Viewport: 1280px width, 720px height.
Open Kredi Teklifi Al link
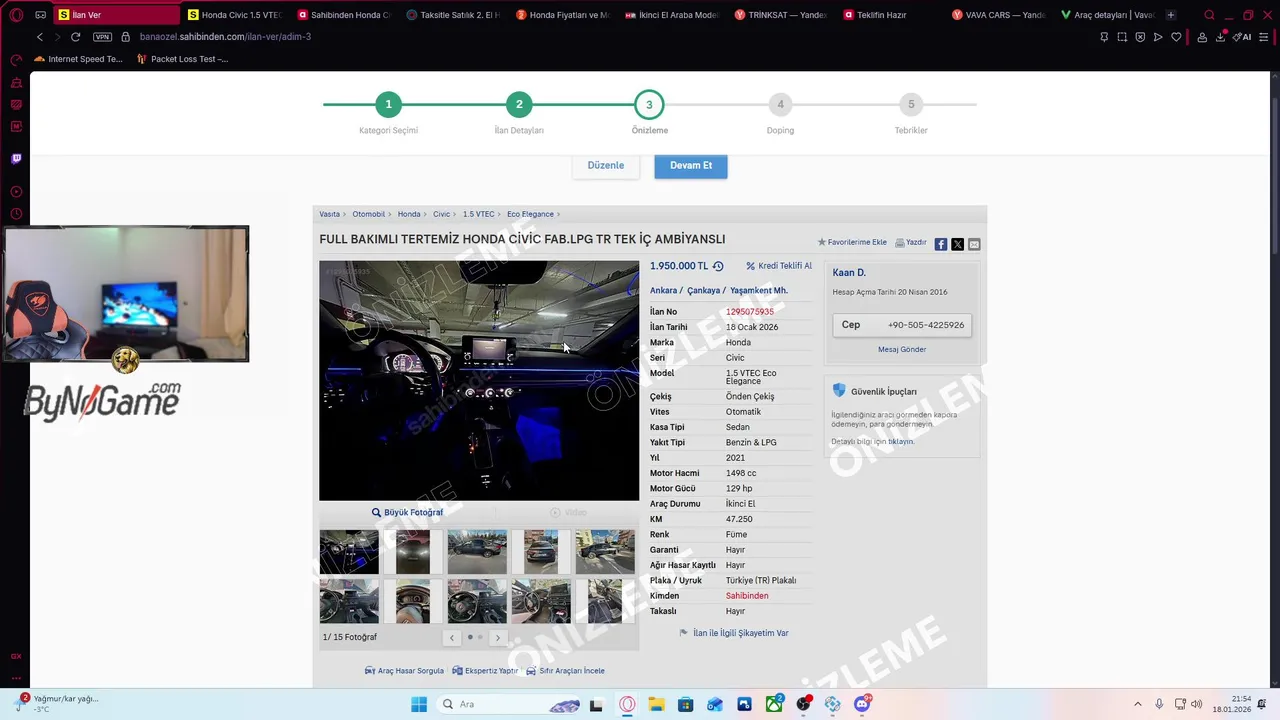pyautogui.click(x=779, y=266)
